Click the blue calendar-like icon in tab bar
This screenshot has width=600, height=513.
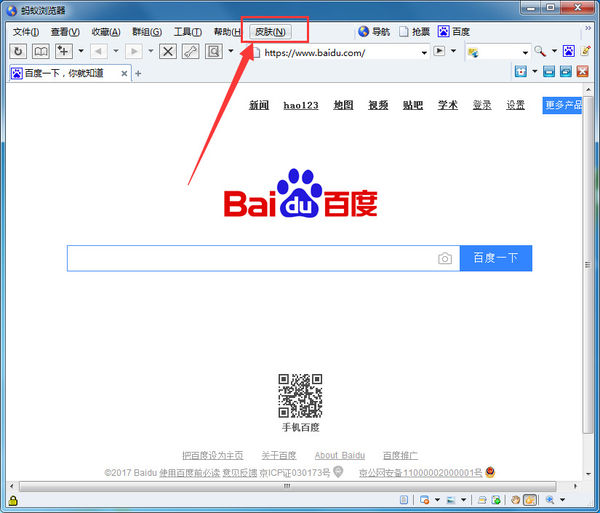[x=520, y=71]
